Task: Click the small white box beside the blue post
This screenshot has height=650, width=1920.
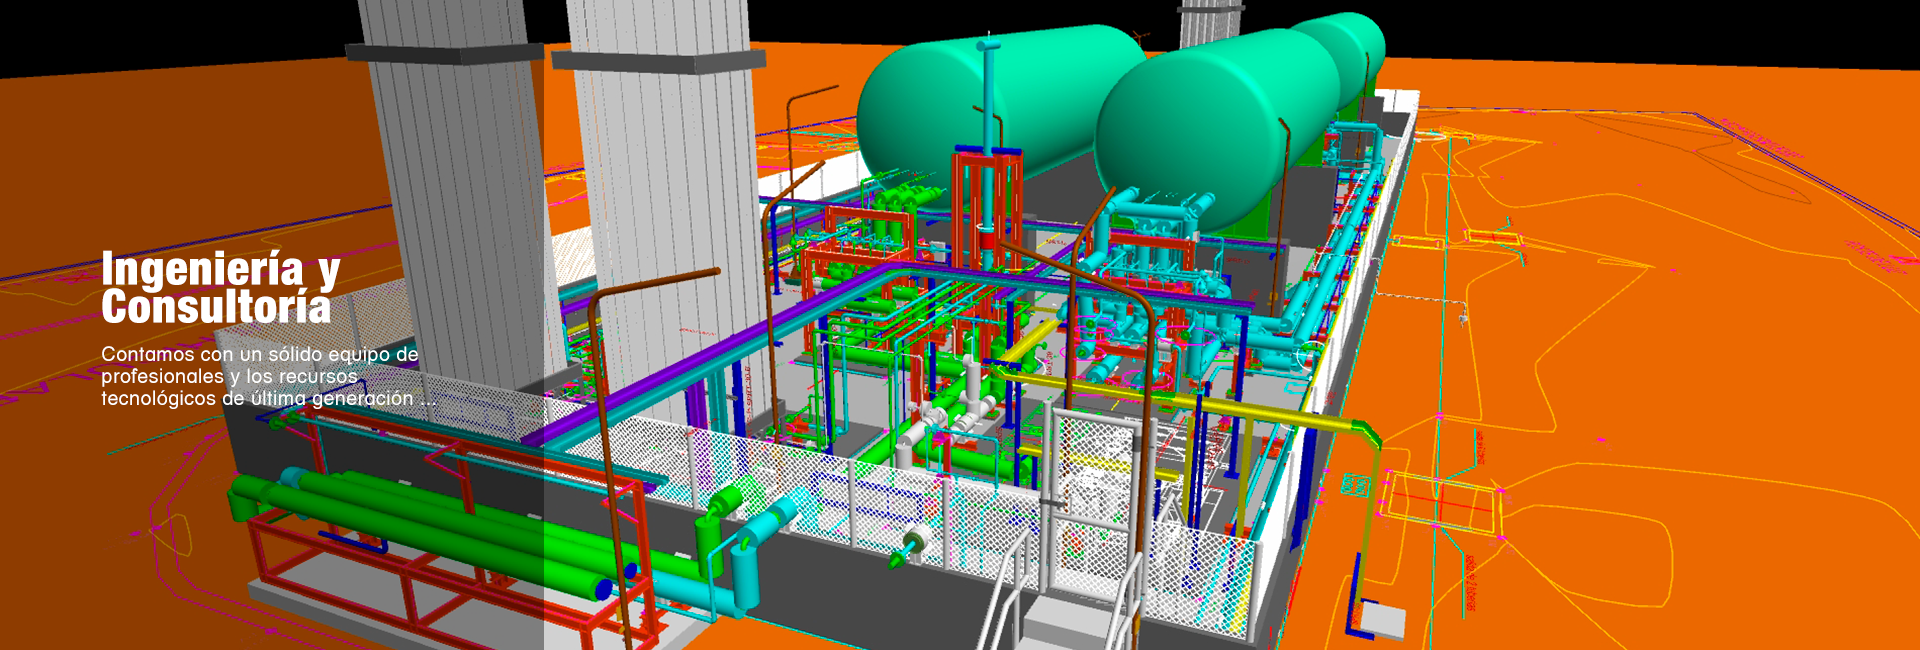Action: [x=1385, y=620]
